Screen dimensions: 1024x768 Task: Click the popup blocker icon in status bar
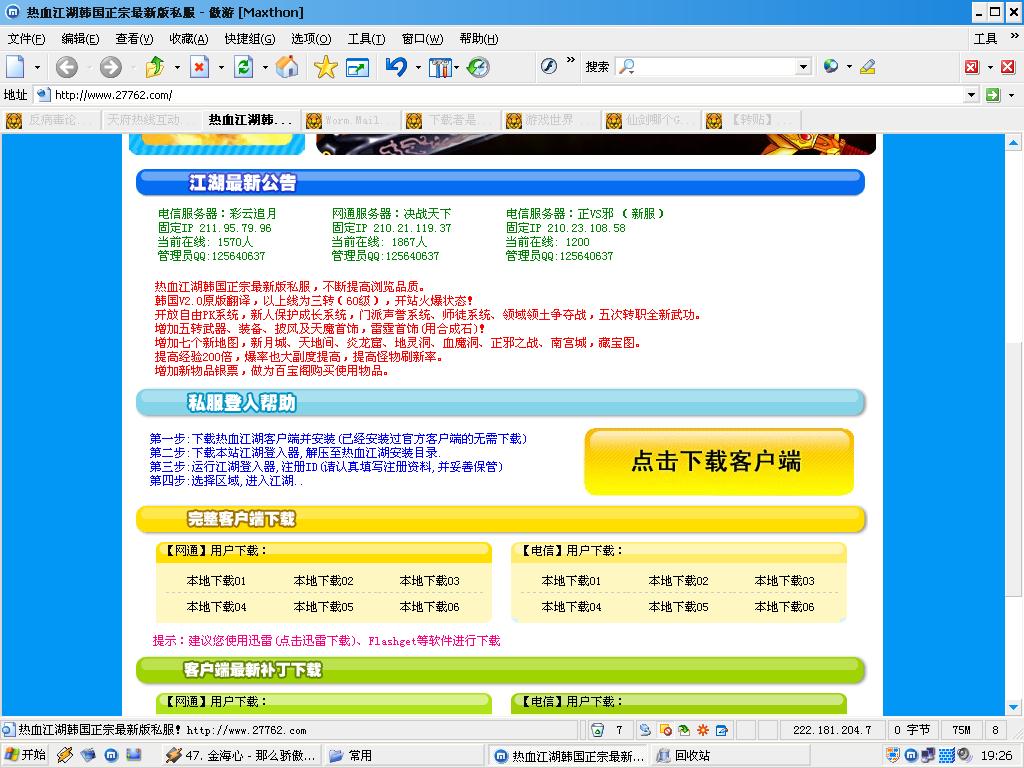pyautogui.click(x=665, y=730)
